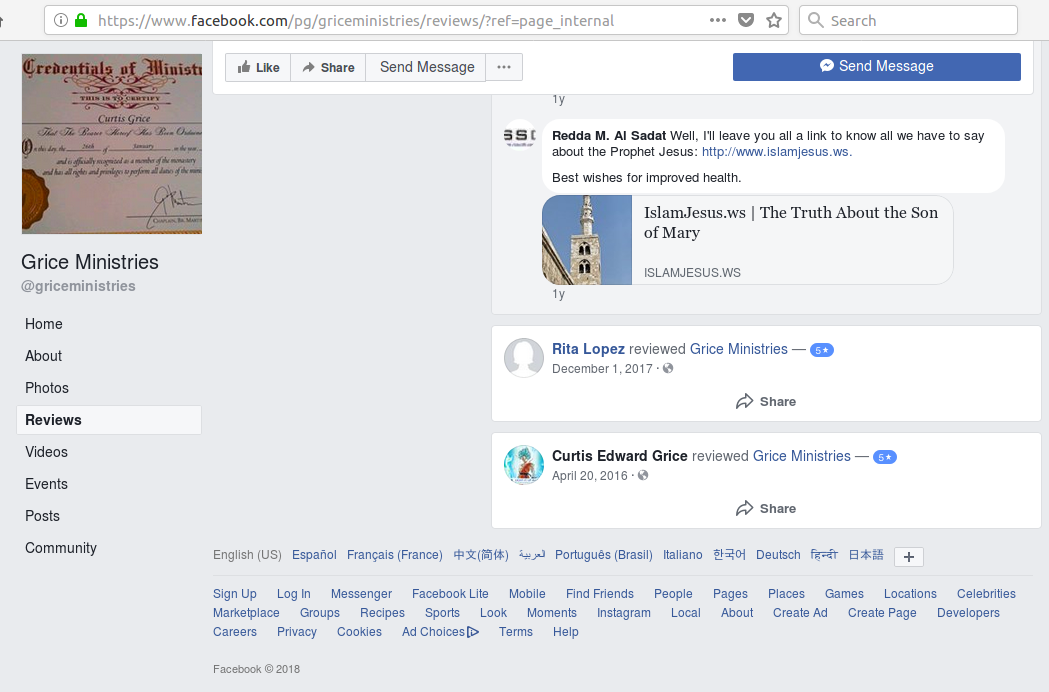The width and height of the screenshot is (1049, 692).
Task: Open the Community section in sidebar
Action: (x=61, y=548)
